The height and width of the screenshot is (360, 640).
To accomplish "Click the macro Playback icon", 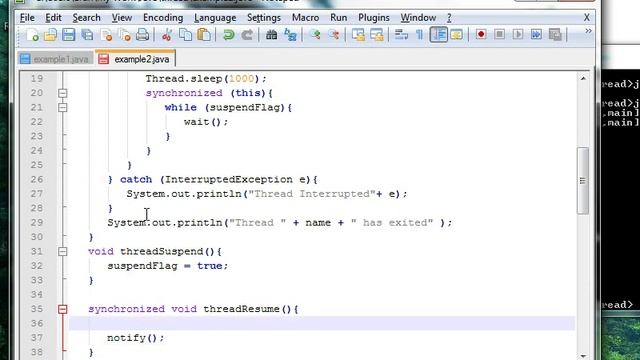I will pos(518,35).
